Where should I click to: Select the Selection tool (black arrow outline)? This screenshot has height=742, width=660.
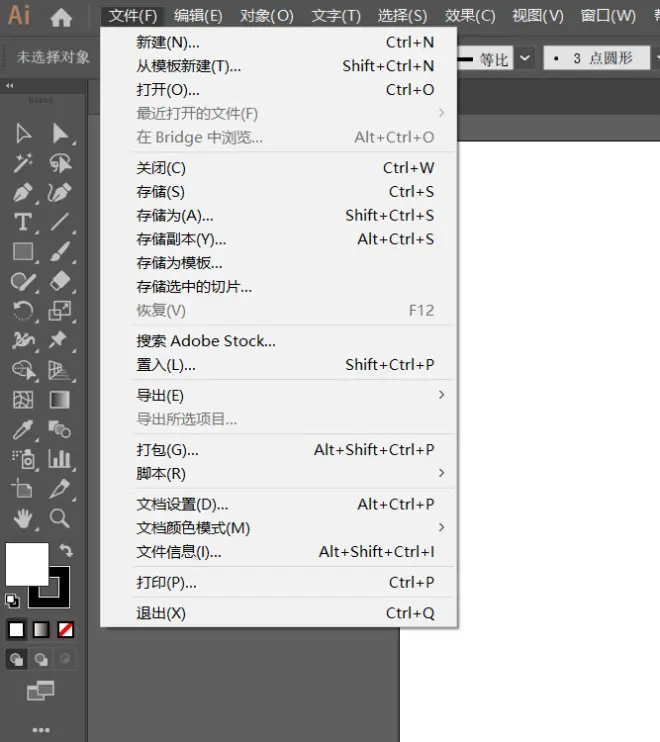pos(23,134)
